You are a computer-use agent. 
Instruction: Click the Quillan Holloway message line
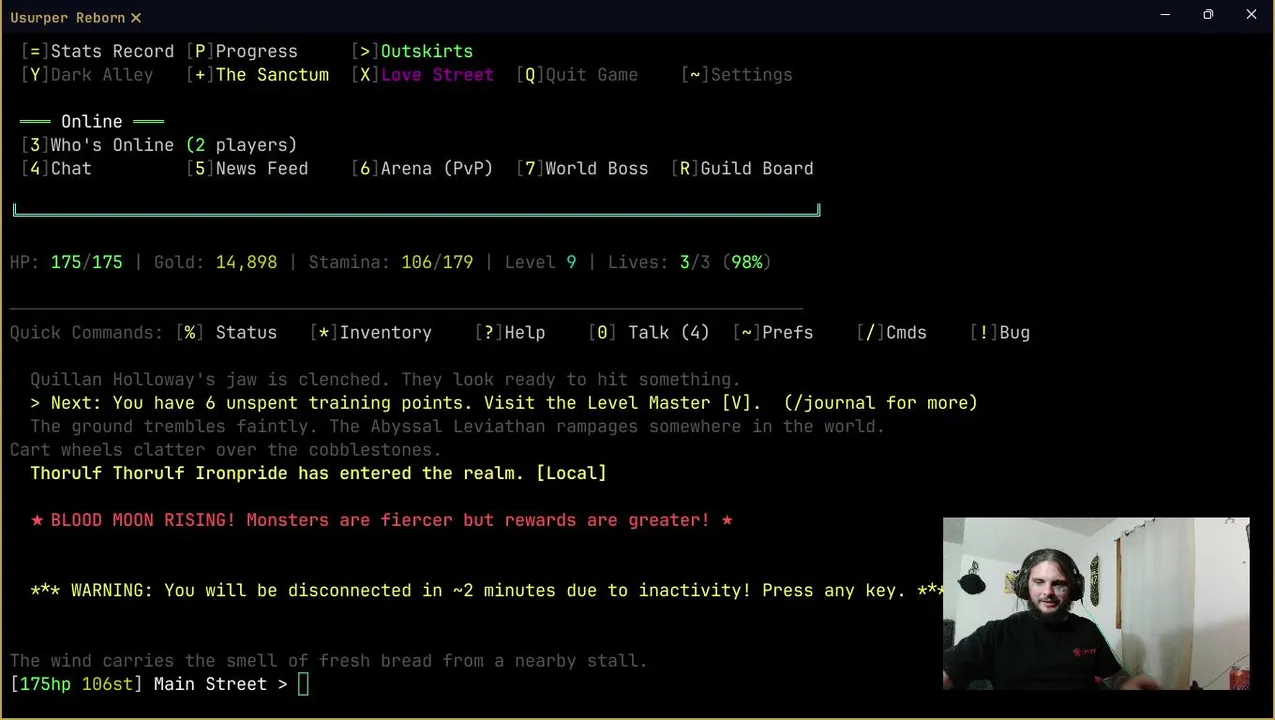click(x=385, y=380)
